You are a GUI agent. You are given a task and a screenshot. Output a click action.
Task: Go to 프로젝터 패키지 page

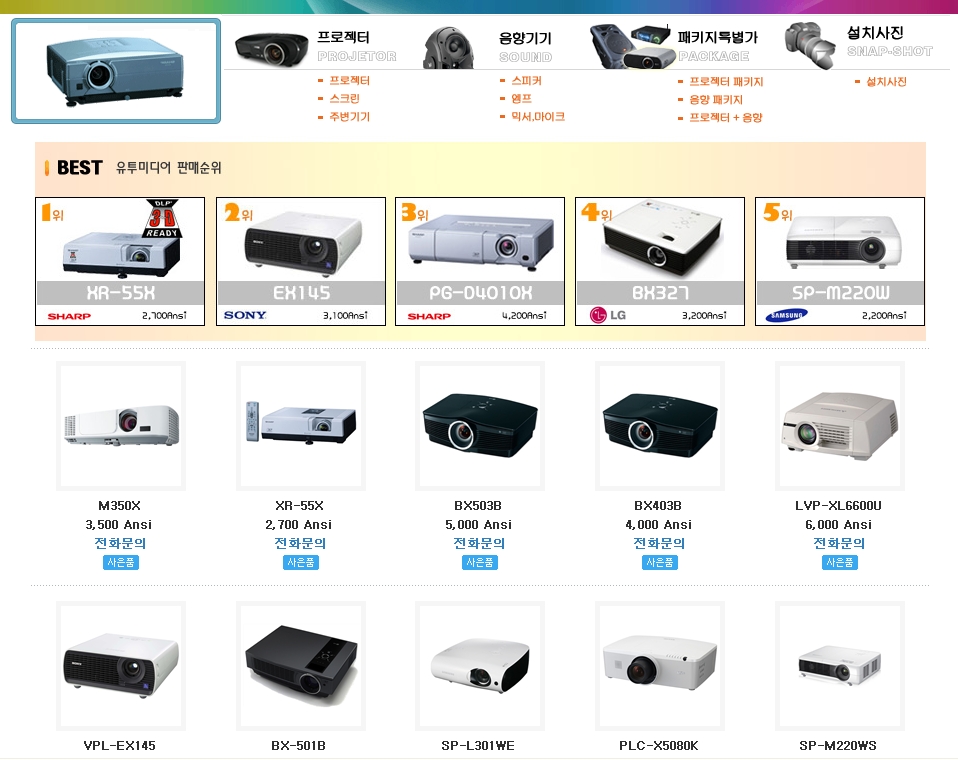click(726, 82)
